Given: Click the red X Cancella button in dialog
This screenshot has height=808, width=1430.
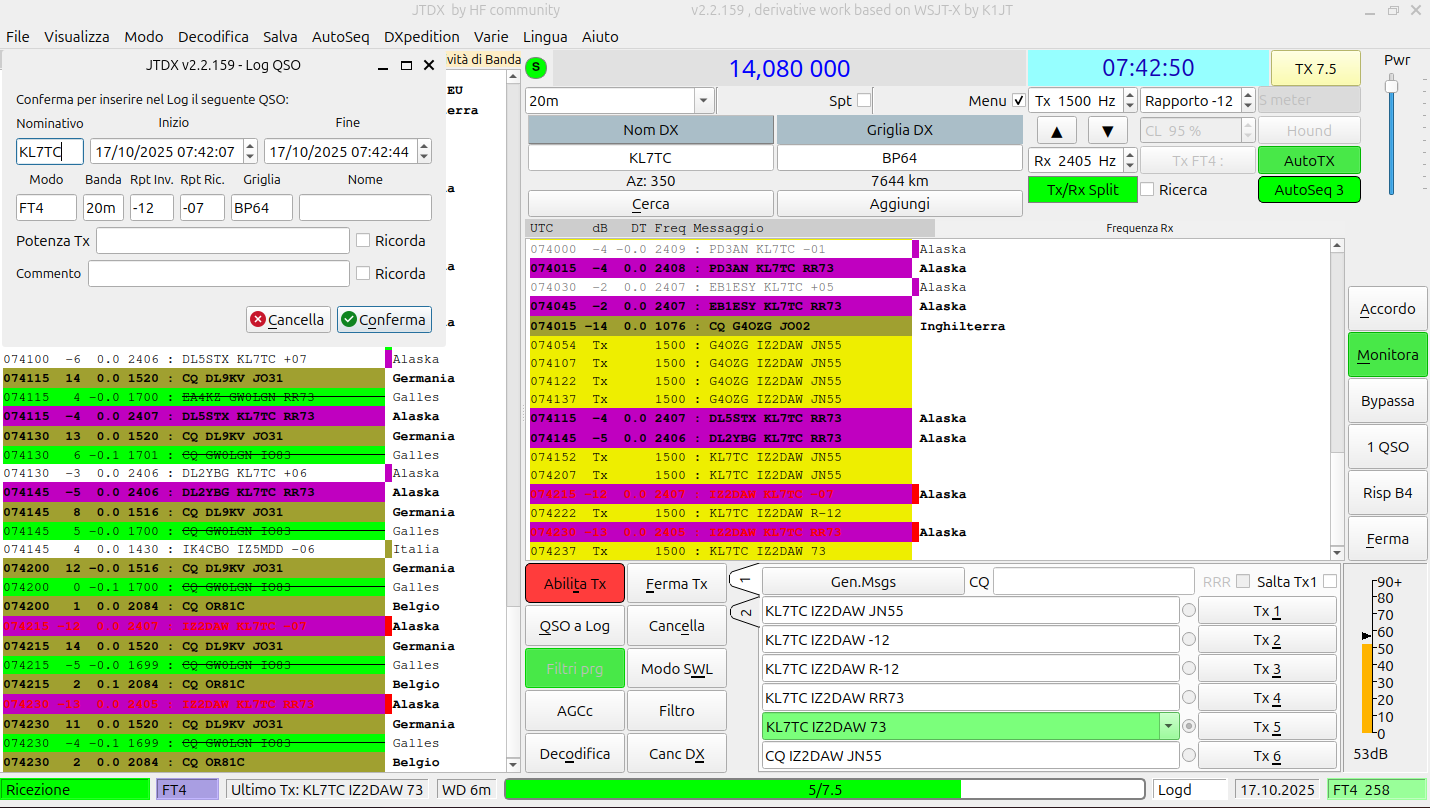Looking at the screenshot, I should [x=288, y=319].
